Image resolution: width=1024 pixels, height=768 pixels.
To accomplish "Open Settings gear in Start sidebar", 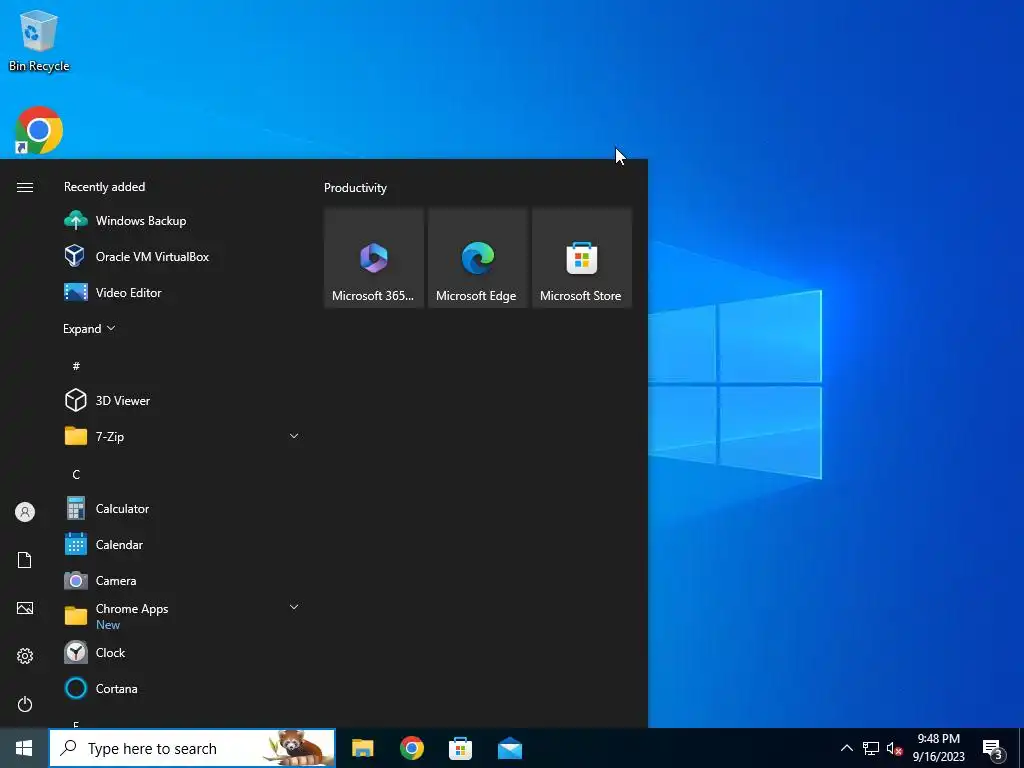I will [x=25, y=656].
